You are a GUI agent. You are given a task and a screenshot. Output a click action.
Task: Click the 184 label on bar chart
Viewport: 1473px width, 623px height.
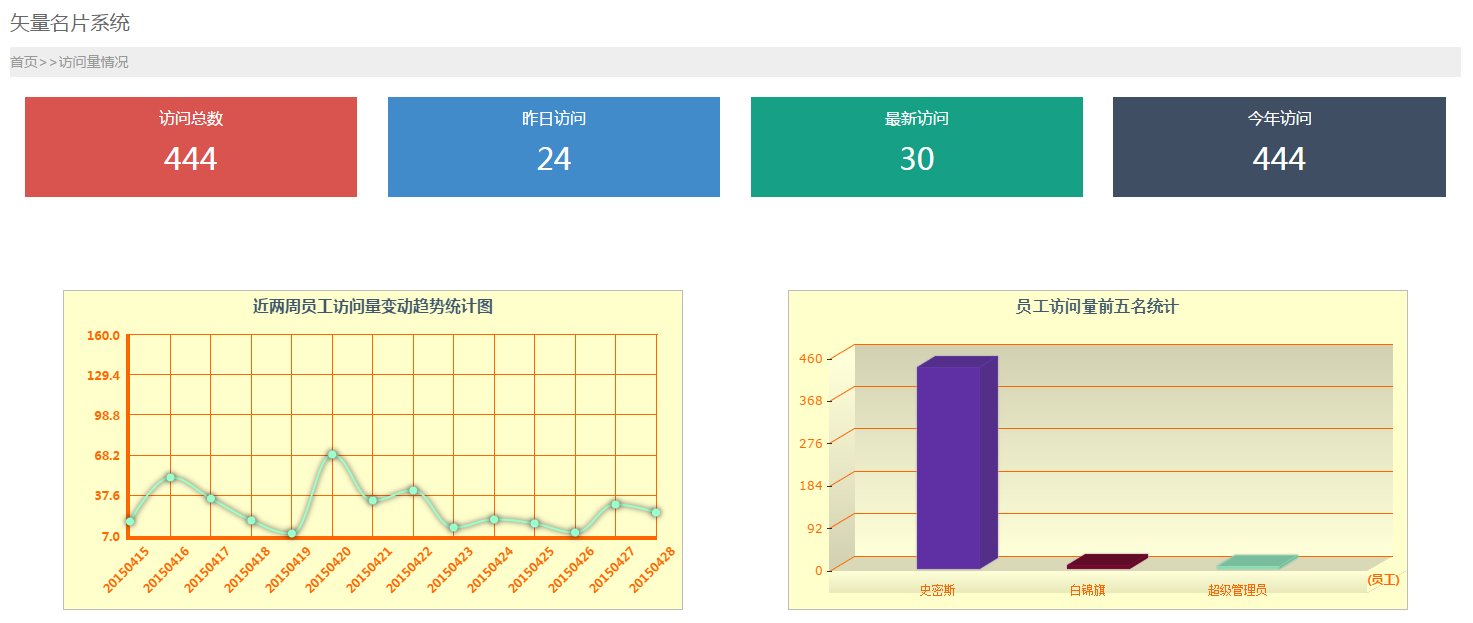tap(811, 486)
